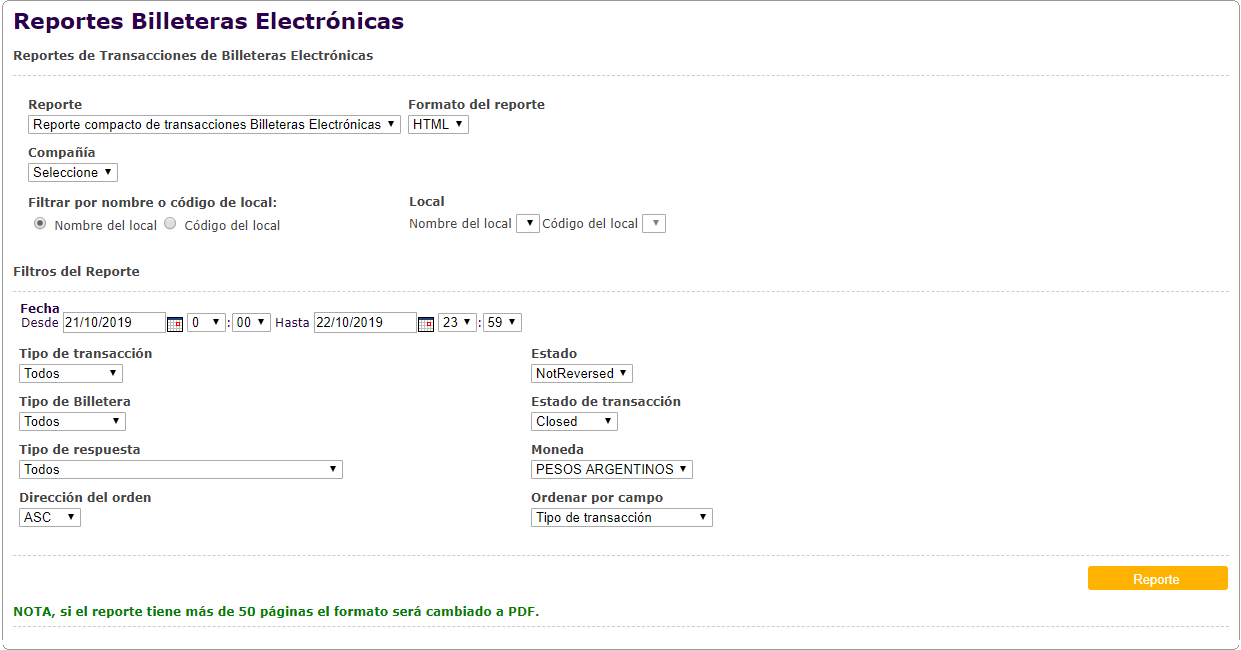Image resolution: width=1241 pixels, height=650 pixels.
Task: Click the Desde date input field
Action: [113, 323]
